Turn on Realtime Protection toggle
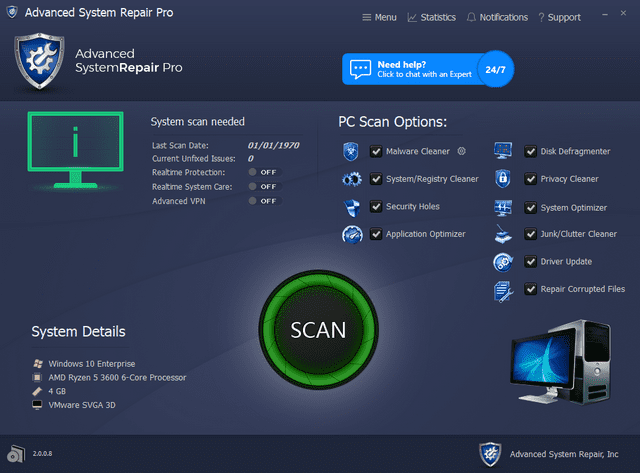The image size is (640, 473). pos(266,172)
